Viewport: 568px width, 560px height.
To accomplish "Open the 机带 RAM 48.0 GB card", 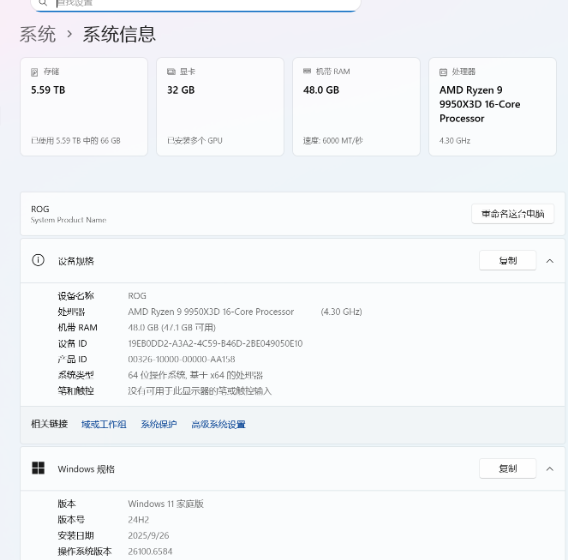I will click(356, 106).
